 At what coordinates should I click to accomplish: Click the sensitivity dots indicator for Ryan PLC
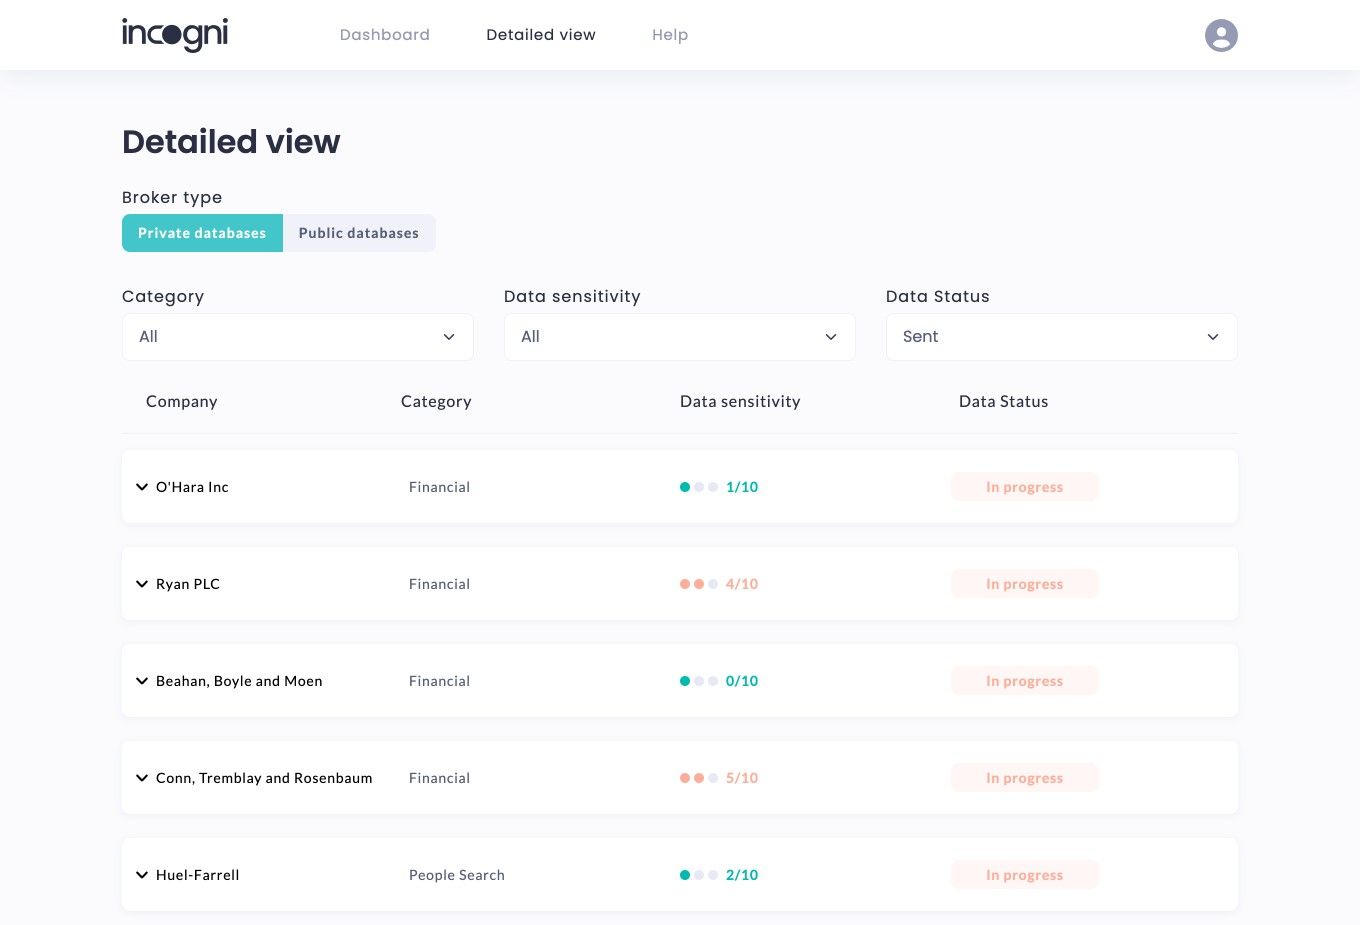[699, 584]
